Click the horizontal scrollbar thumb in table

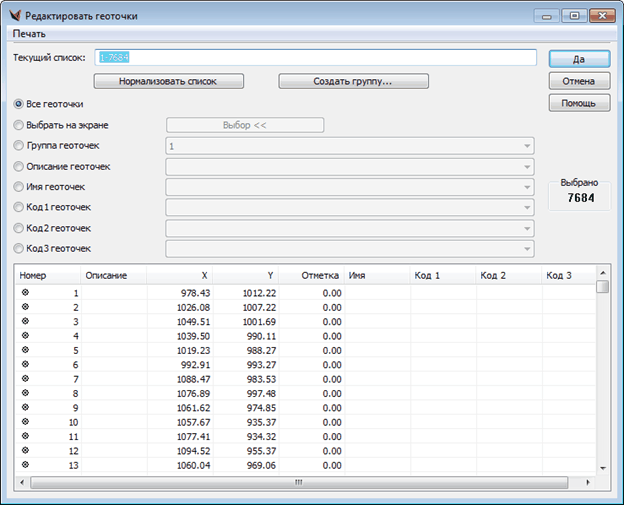[297, 482]
